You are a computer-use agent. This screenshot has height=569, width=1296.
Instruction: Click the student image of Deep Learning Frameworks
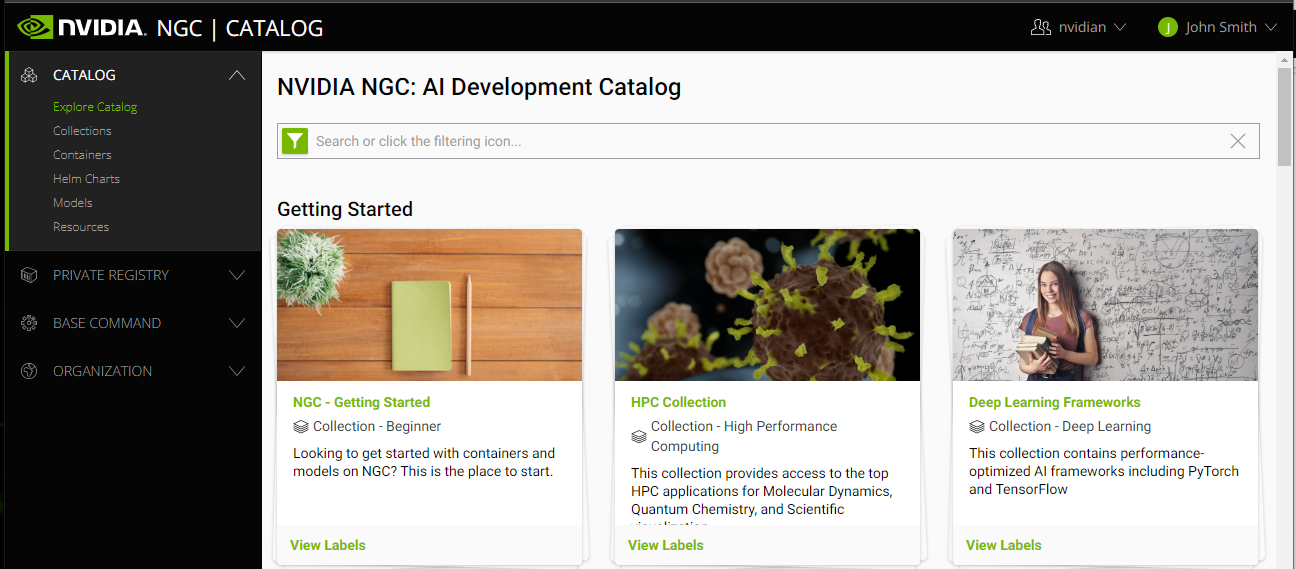click(x=1105, y=305)
